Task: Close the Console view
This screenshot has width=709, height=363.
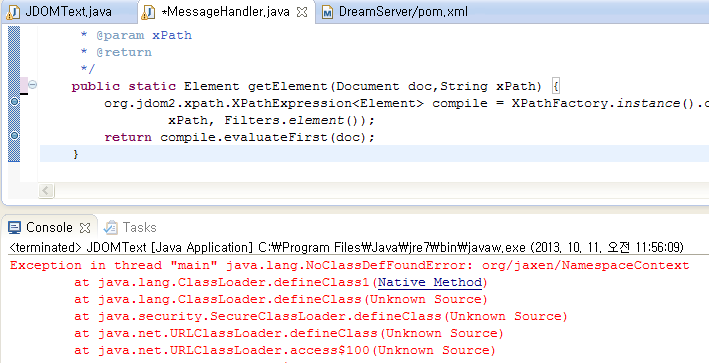Action: (85, 228)
